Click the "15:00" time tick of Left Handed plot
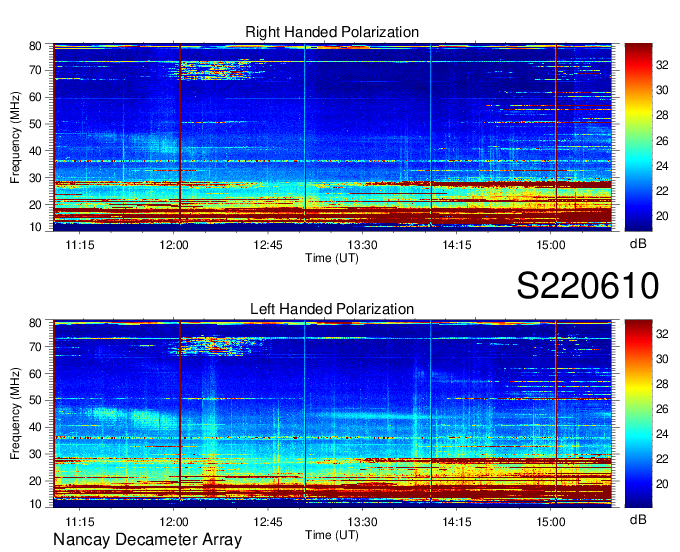The width and height of the screenshot is (680, 552). pos(551,522)
